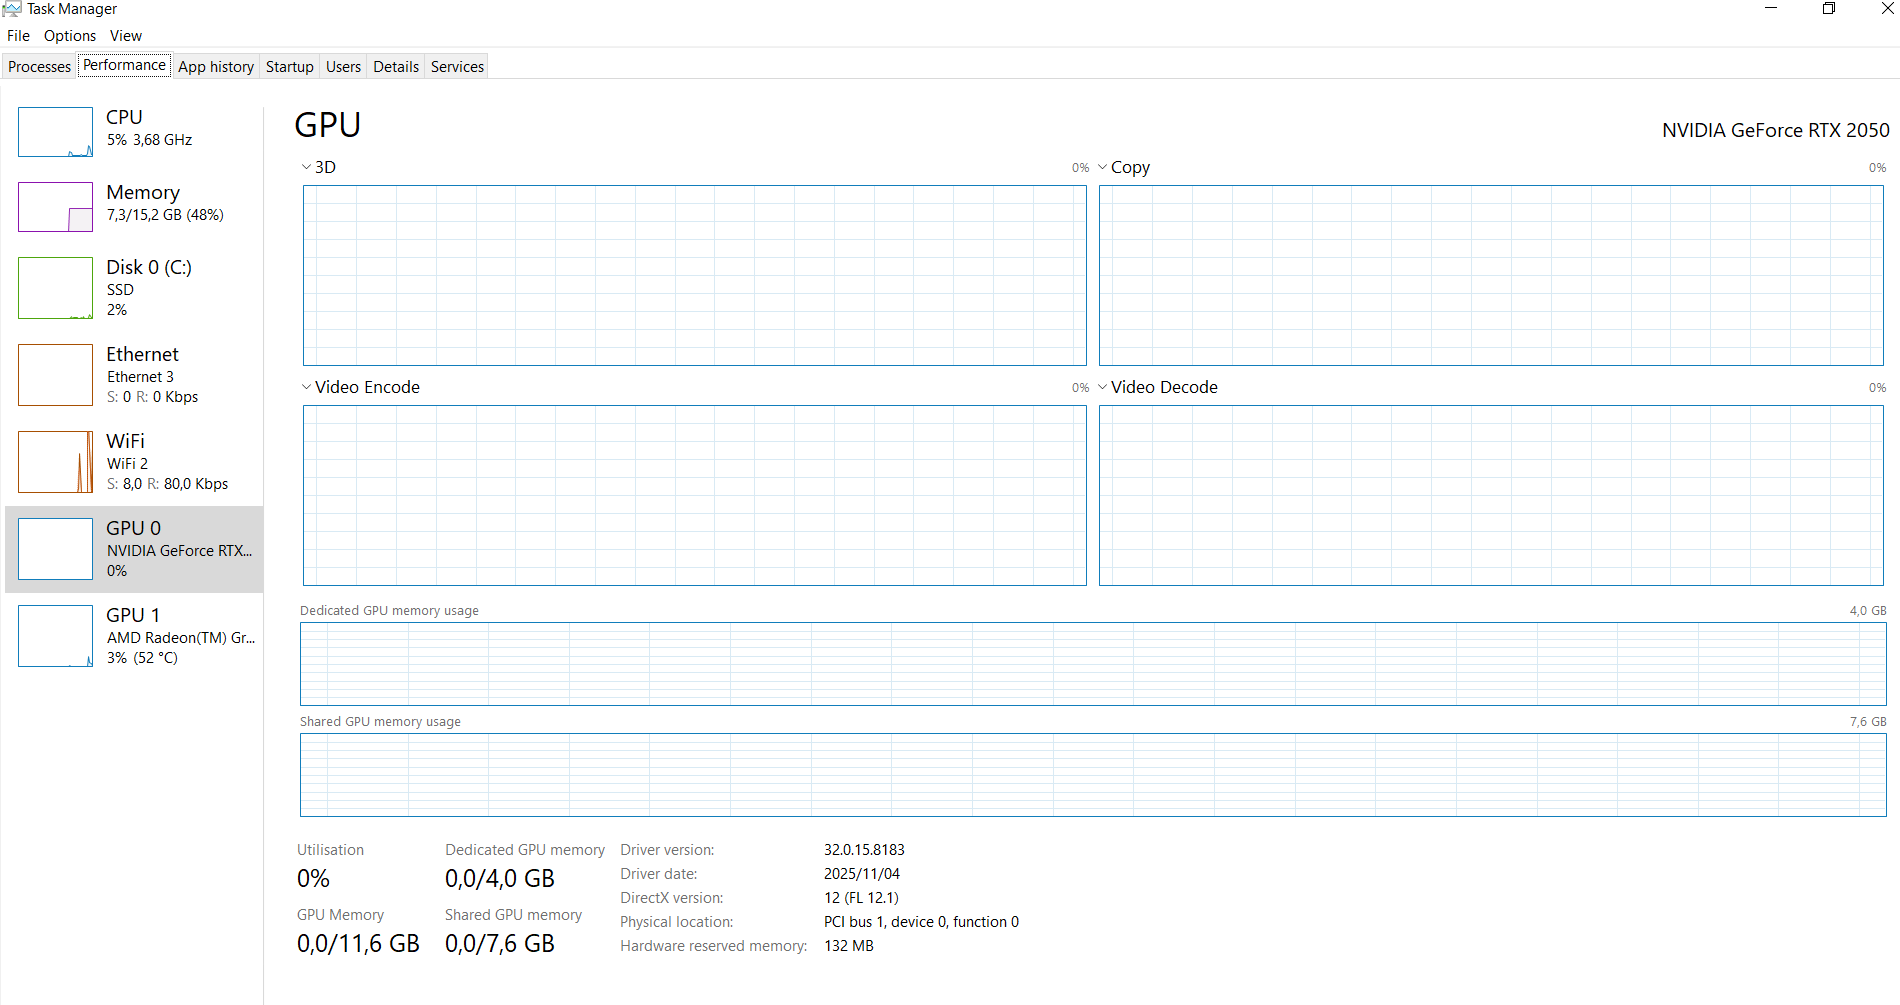This screenshot has width=1900, height=1005.
Task: Open the Copy engine dropdown
Action: coord(1102,167)
